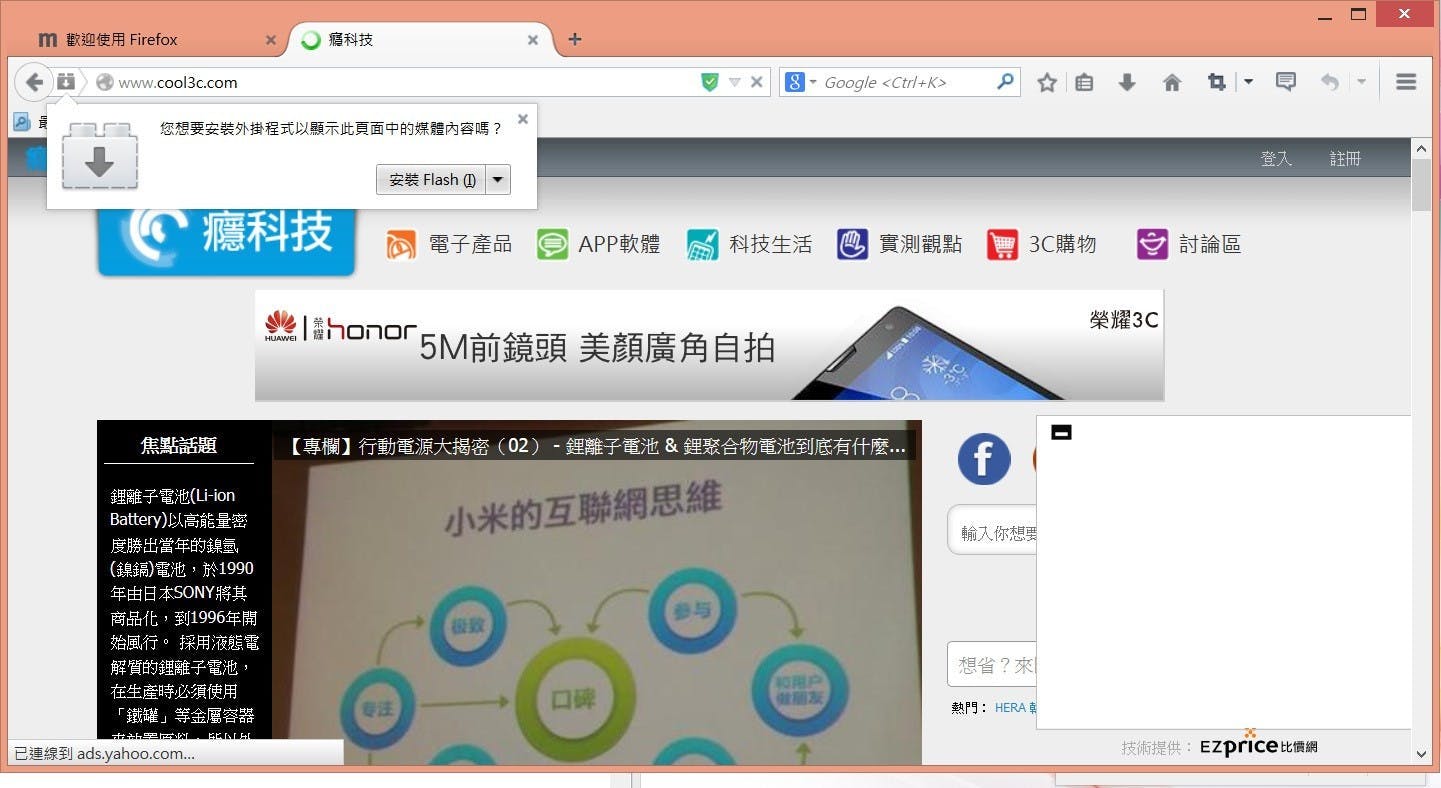Open the Google search engine selector
Screen dimensions: 1441x788
[x=801, y=82]
